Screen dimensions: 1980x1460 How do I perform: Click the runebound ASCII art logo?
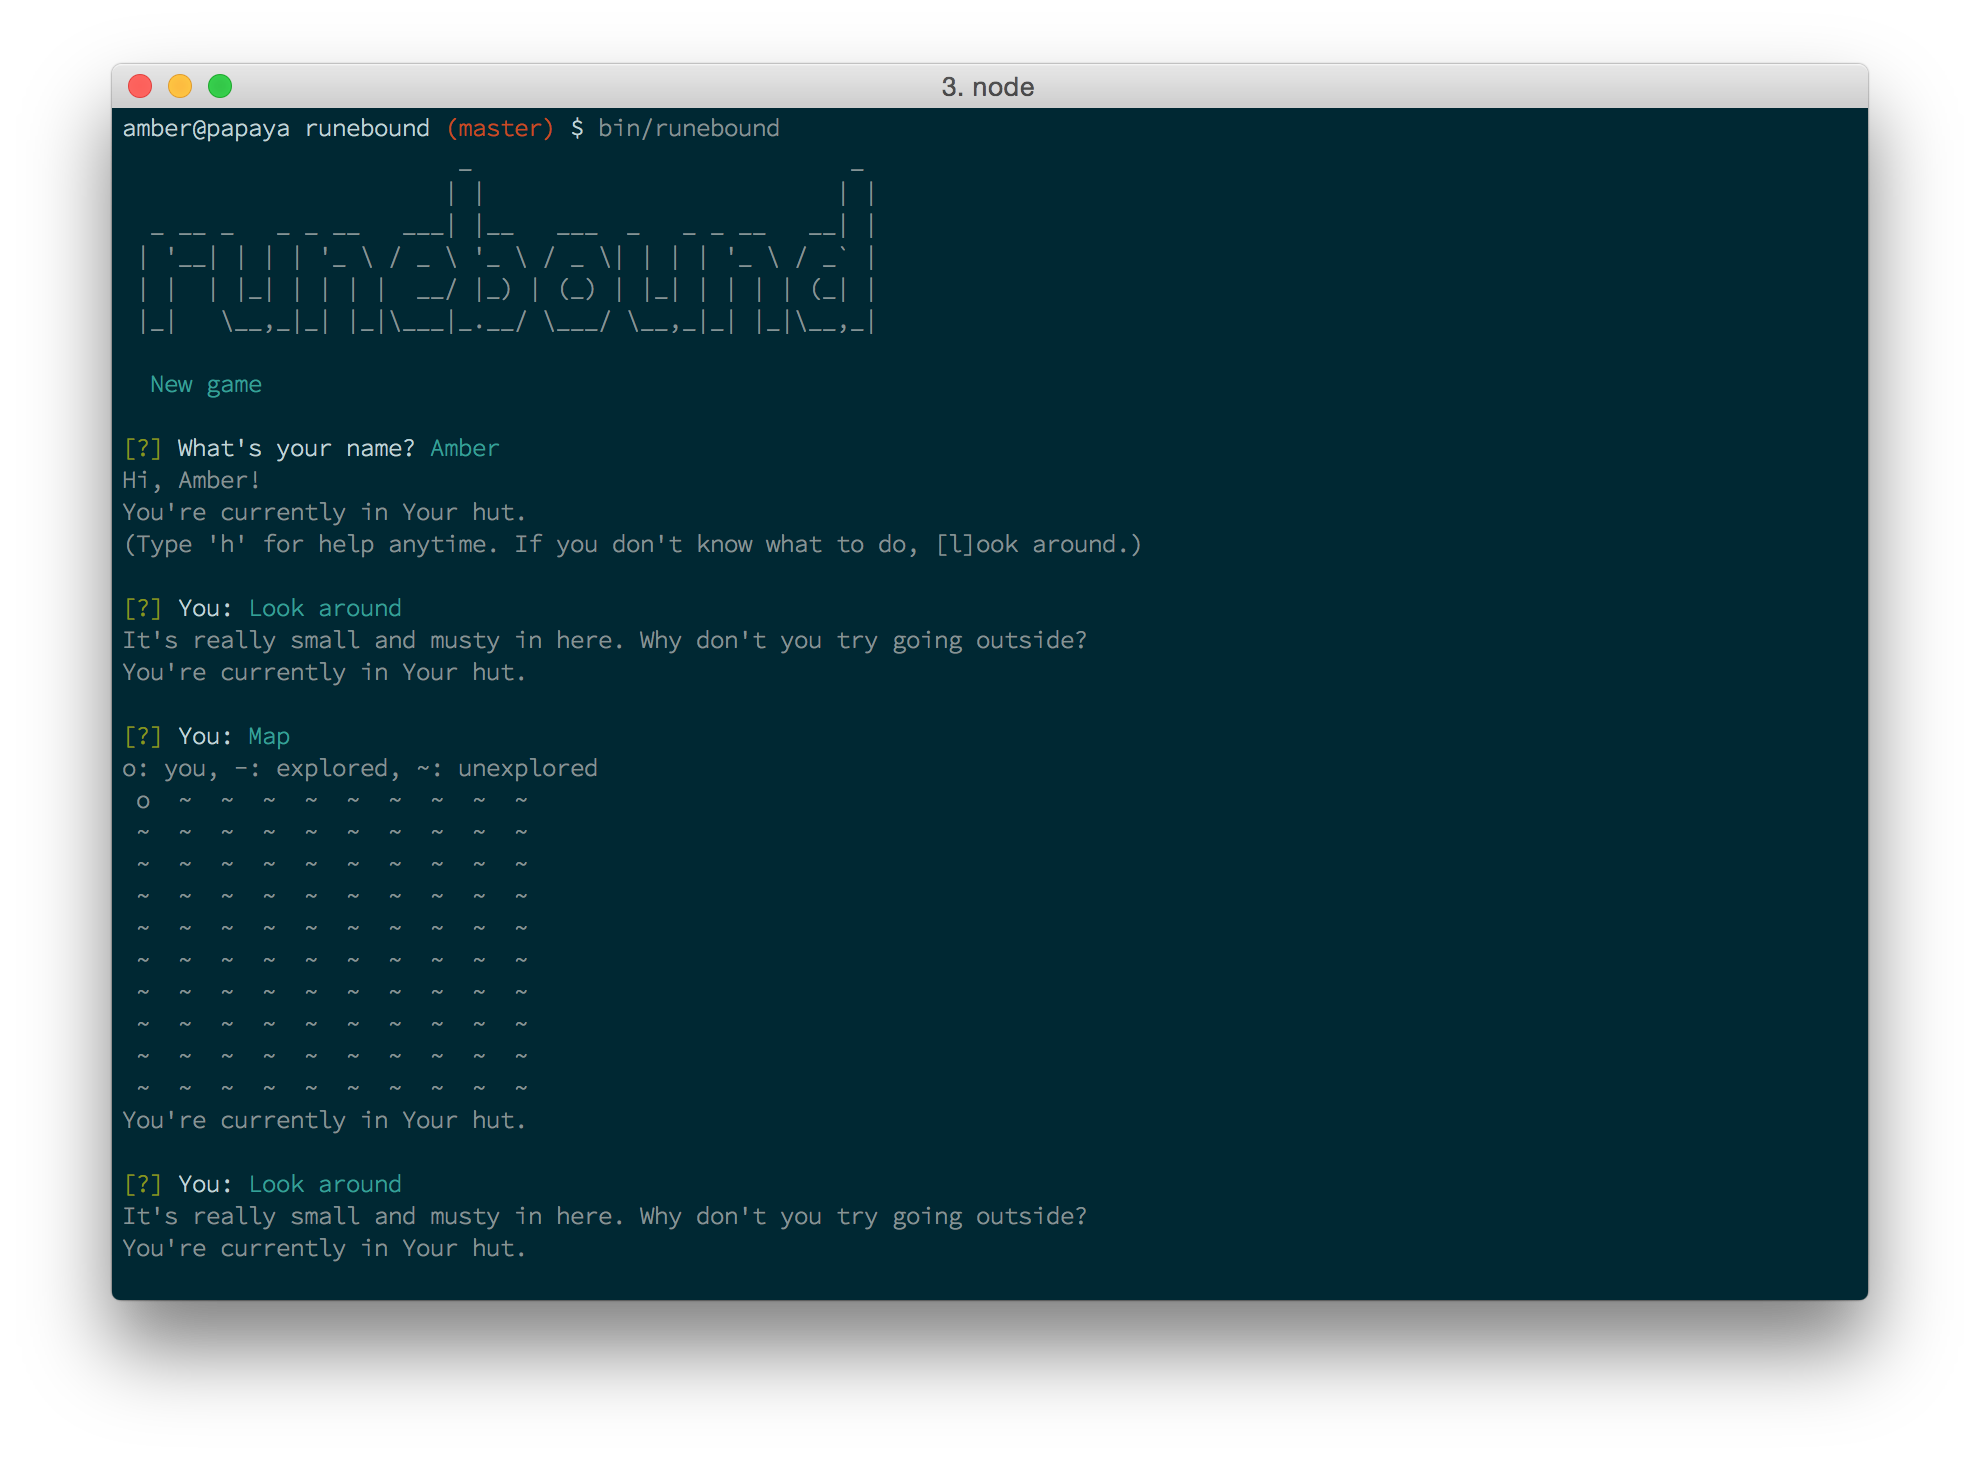click(x=508, y=258)
